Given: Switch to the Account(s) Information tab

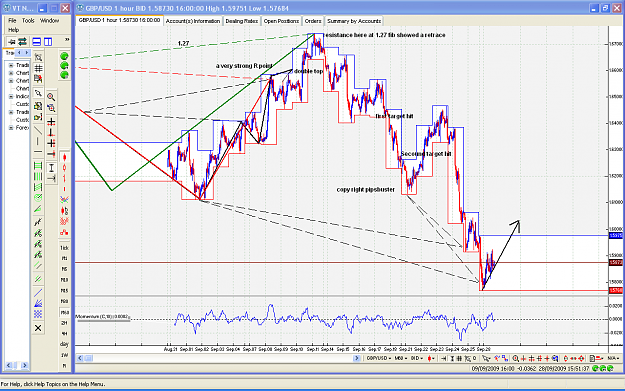Looking at the screenshot, I should point(193,21).
